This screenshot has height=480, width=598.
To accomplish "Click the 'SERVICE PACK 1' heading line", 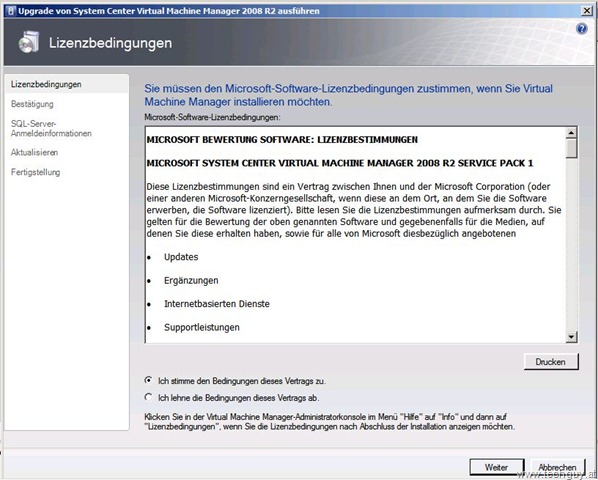I will click(340, 163).
